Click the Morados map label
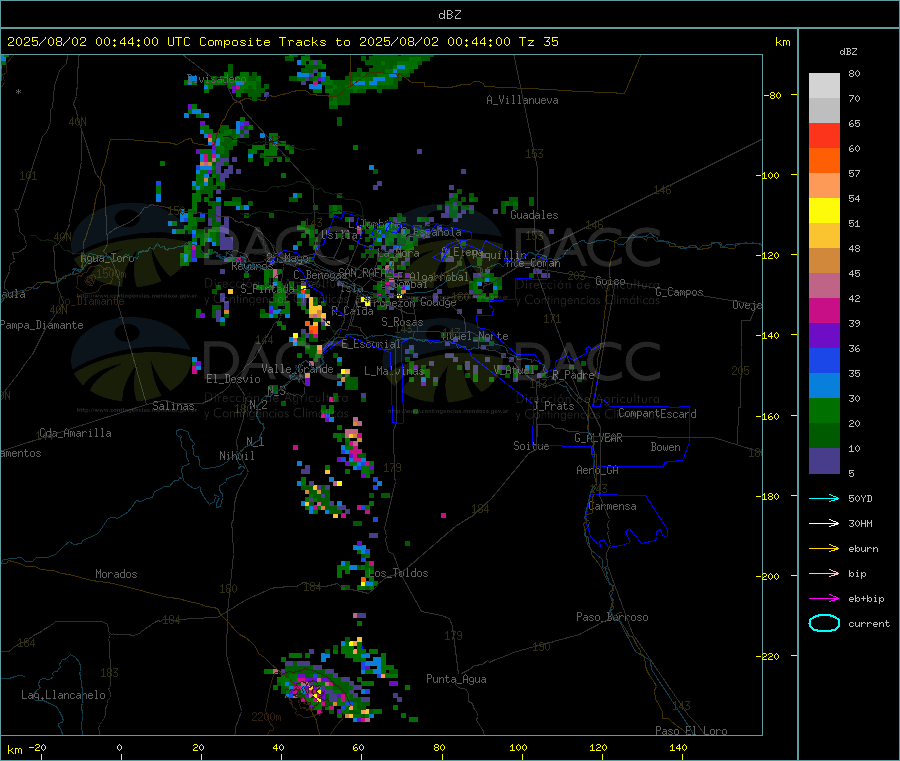The width and height of the screenshot is (900, 761). [x=116, y=574]
